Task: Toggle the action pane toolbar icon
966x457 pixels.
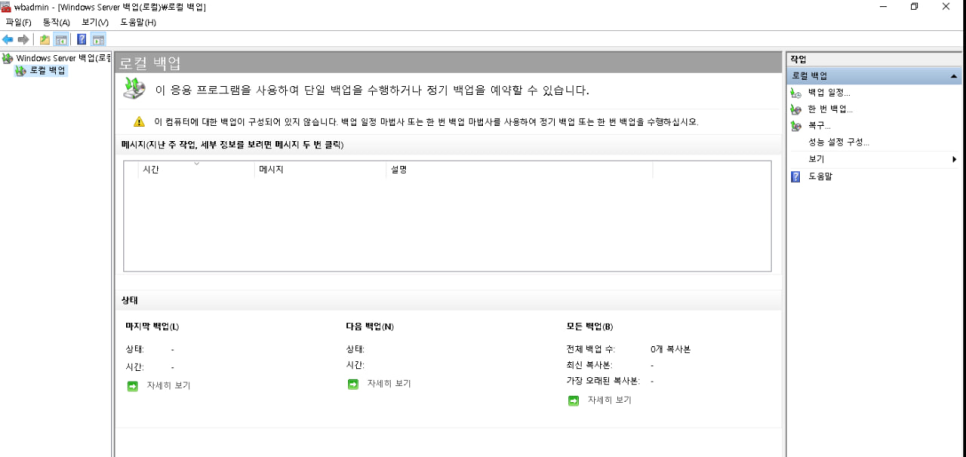Action: pyautogui.click(x=98, y=40)
